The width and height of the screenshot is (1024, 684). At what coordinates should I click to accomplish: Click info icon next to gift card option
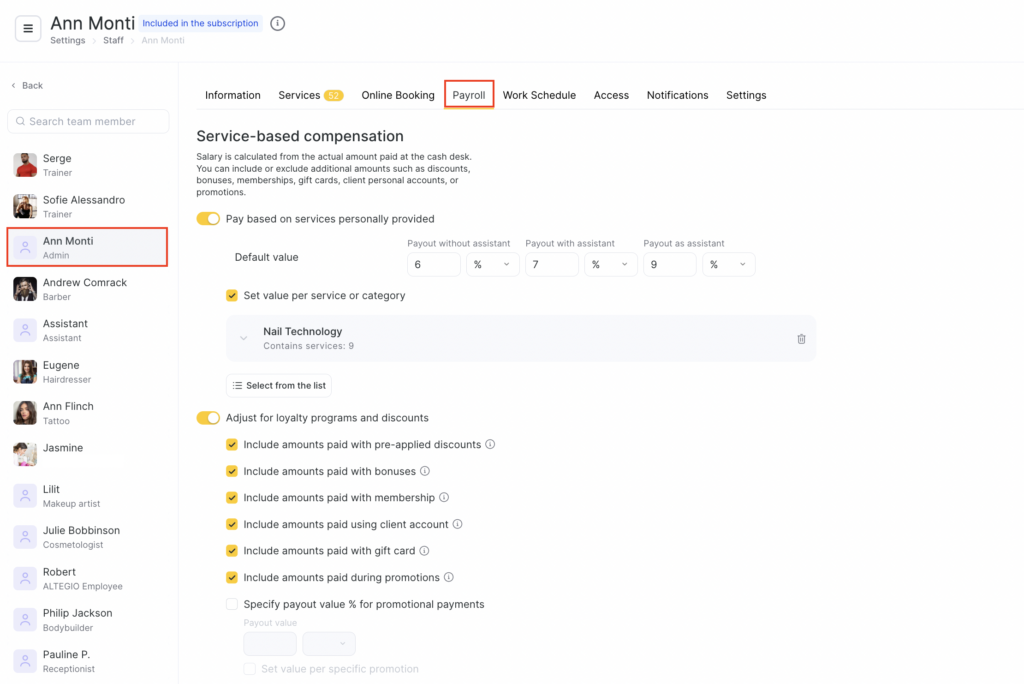424,551
